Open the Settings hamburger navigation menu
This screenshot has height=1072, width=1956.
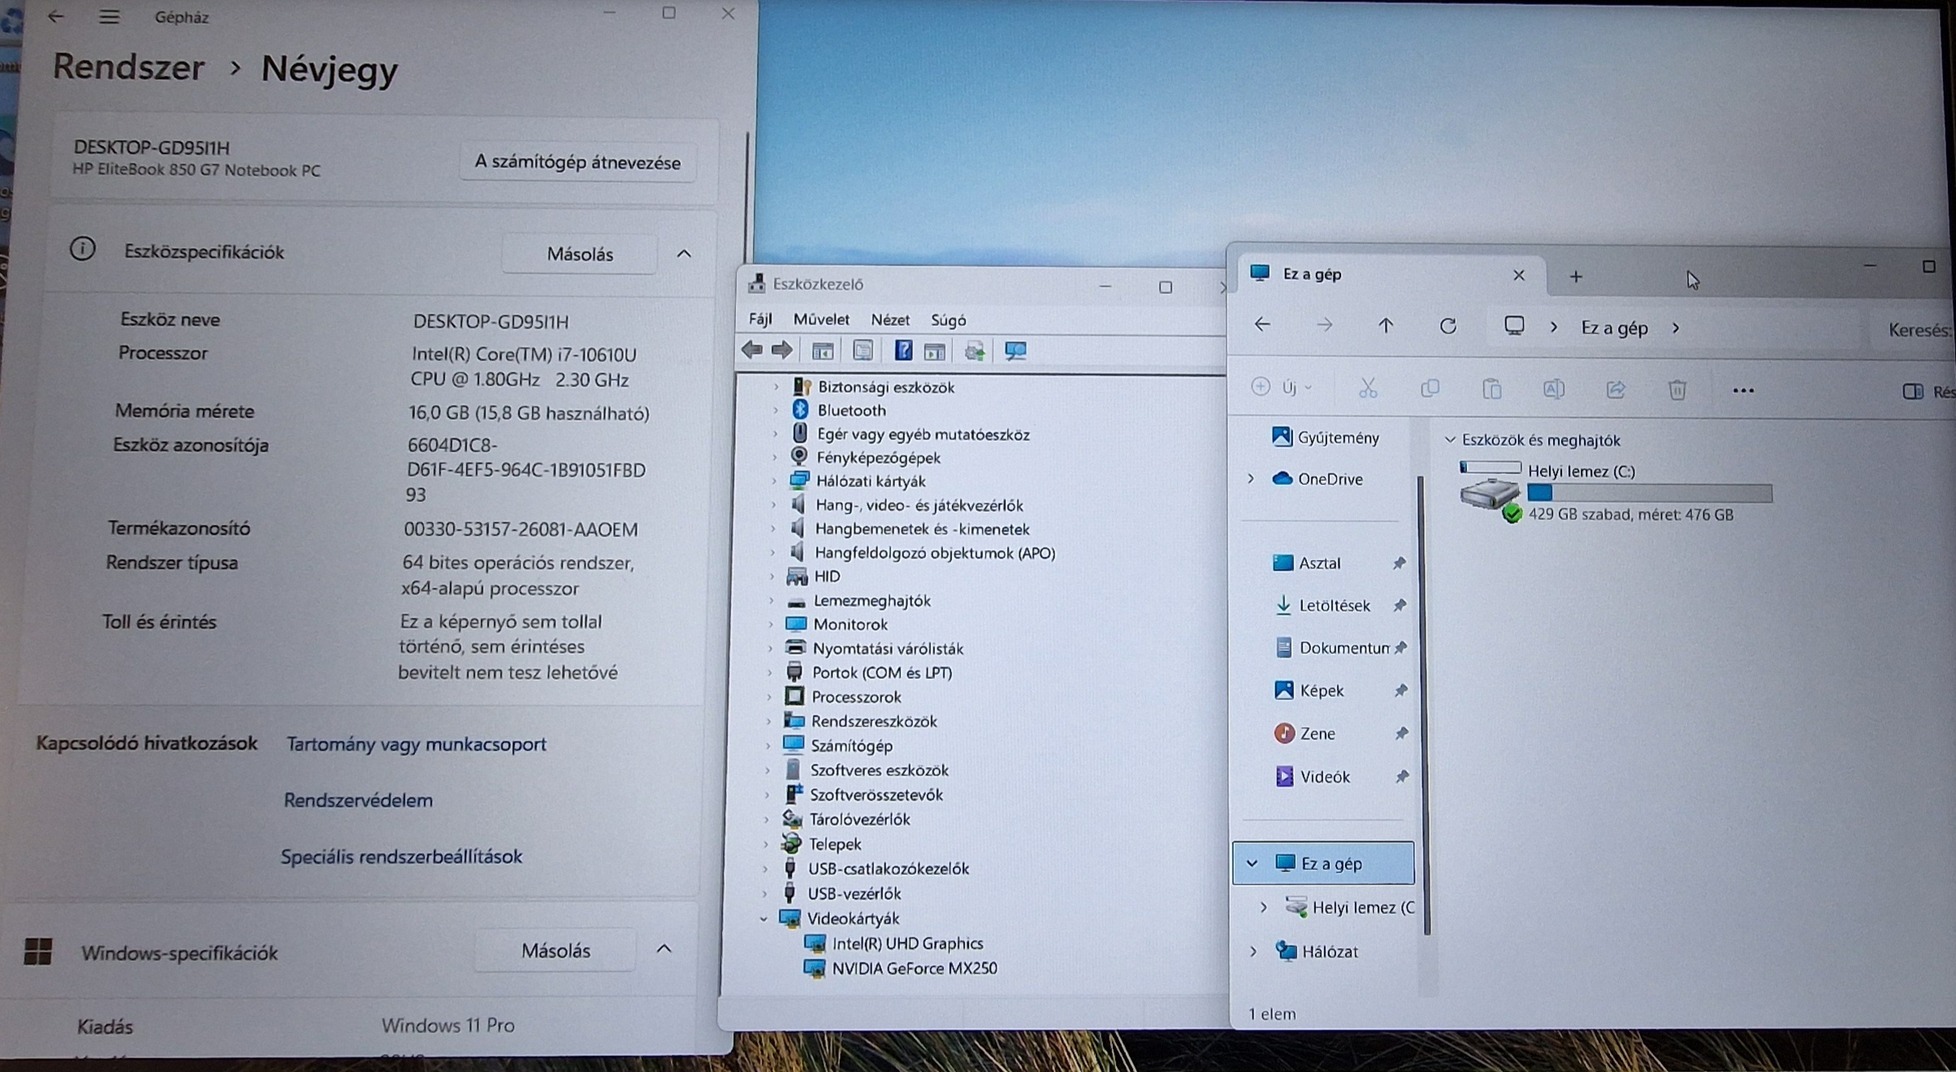tap(109, 17)
